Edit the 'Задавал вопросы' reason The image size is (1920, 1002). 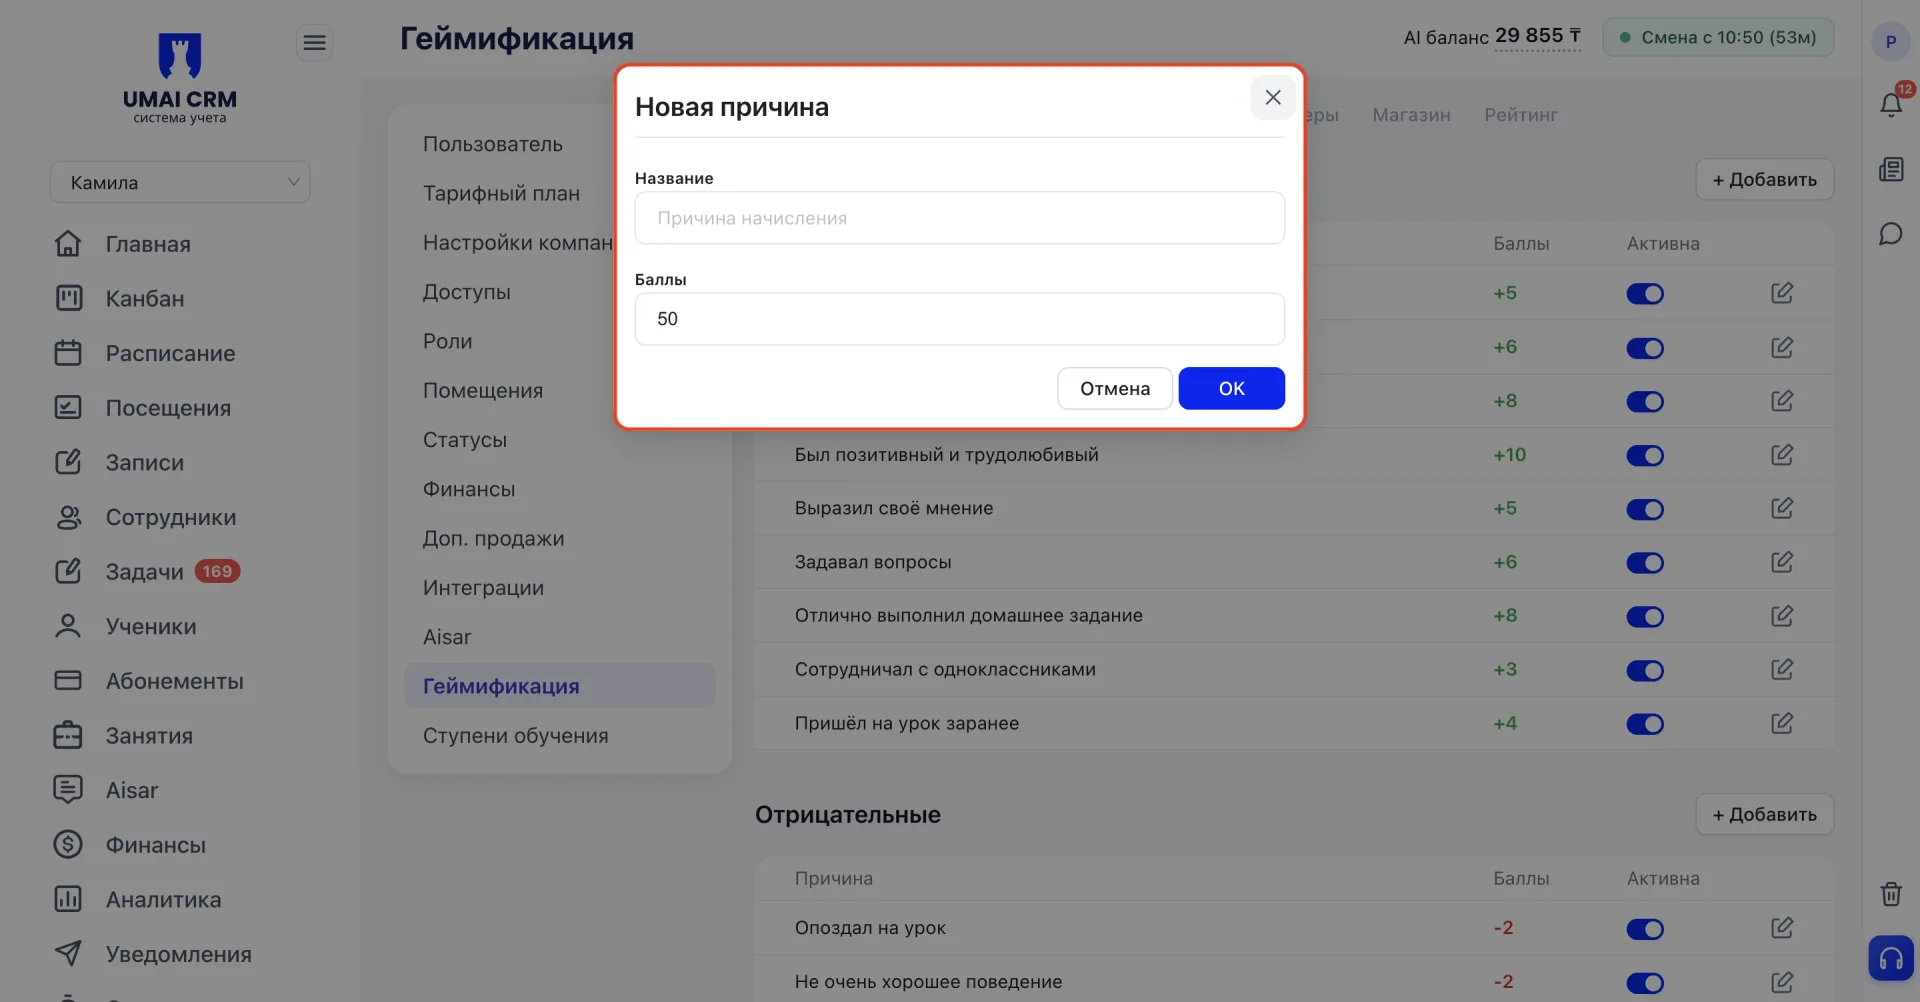[1782, 562]
